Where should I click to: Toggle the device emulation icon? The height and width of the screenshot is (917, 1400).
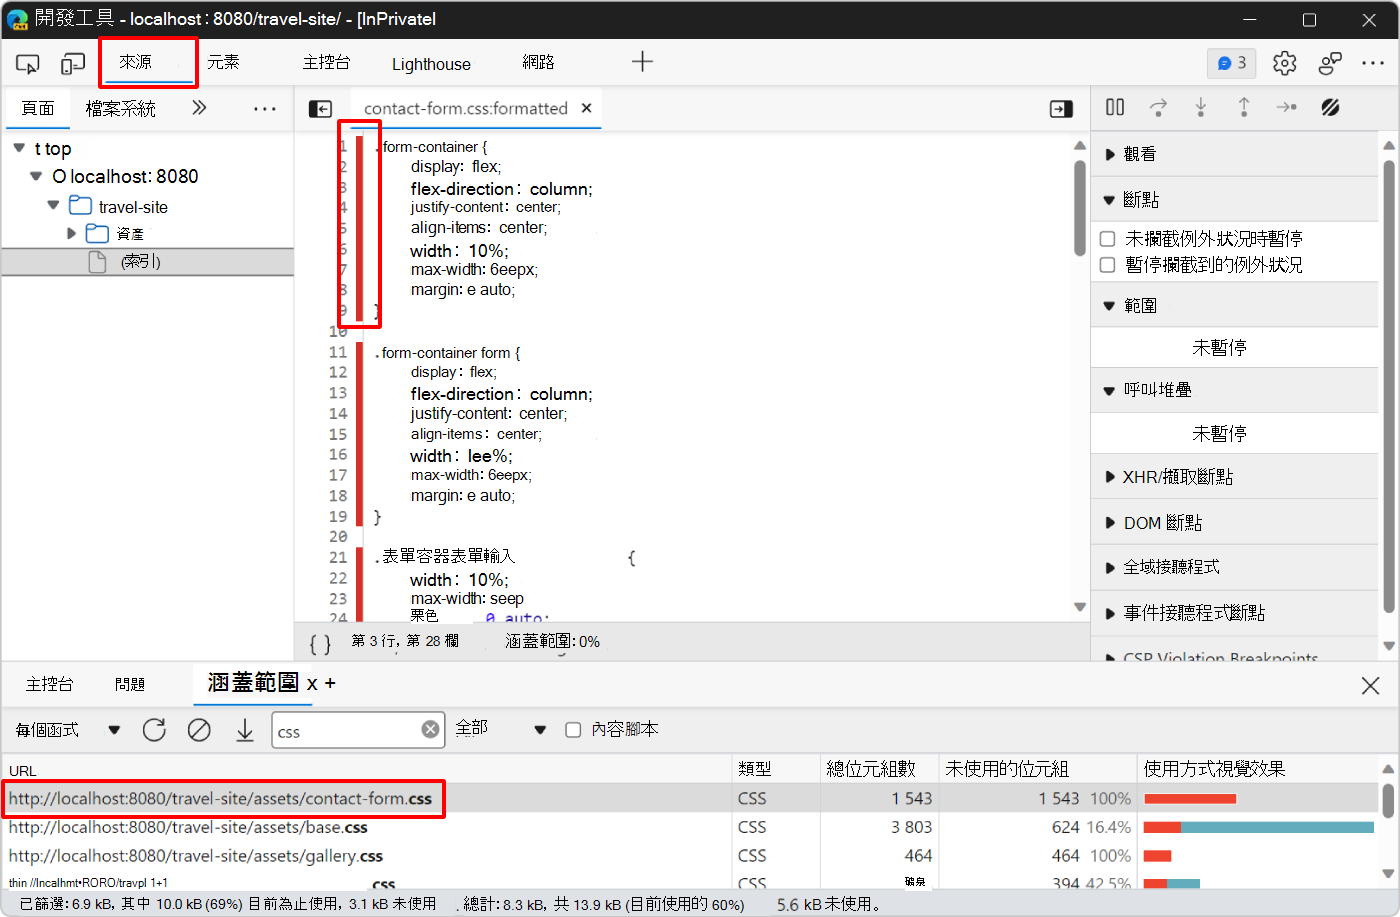pos(72,63)
